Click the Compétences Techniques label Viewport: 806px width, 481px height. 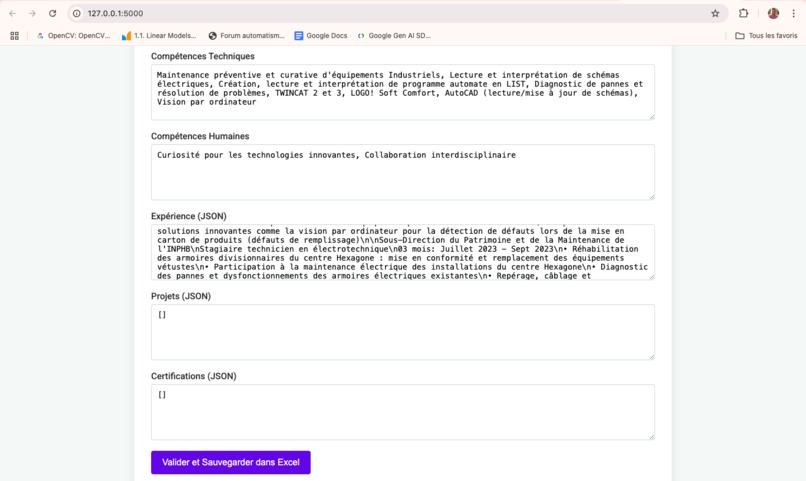tap(203, 56)
